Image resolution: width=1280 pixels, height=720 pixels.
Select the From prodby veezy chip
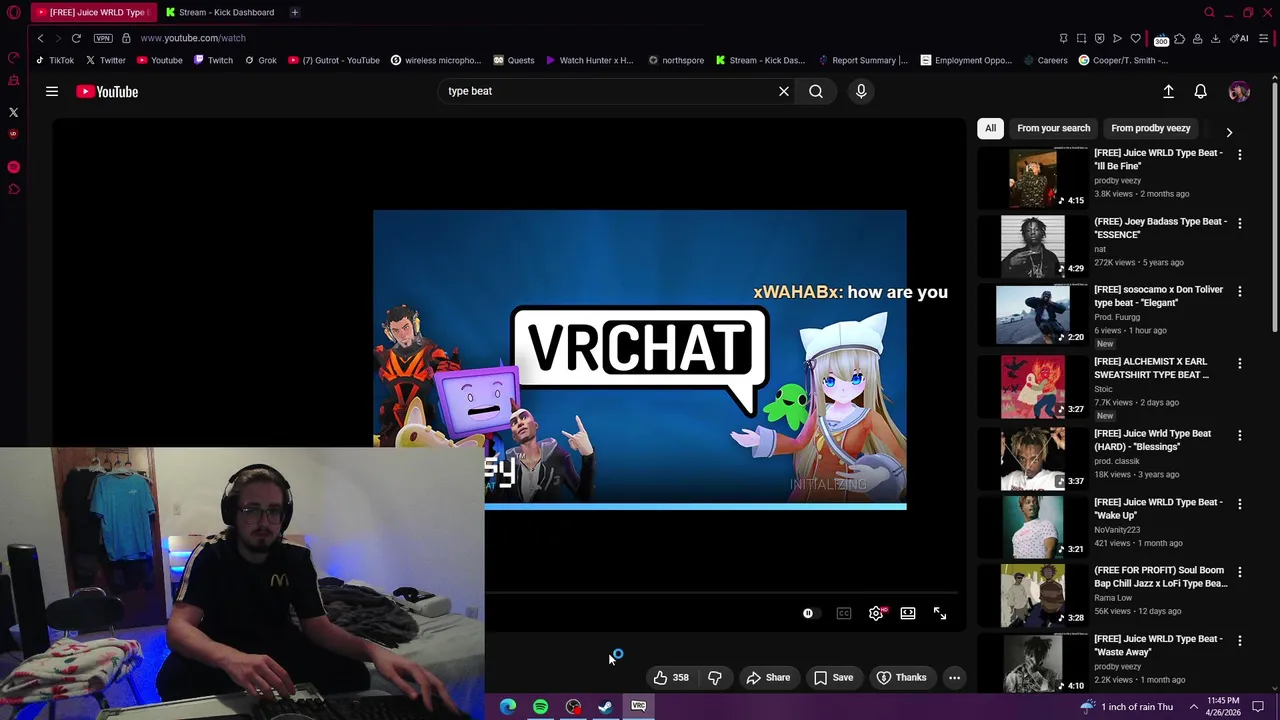pos(1150,128)
